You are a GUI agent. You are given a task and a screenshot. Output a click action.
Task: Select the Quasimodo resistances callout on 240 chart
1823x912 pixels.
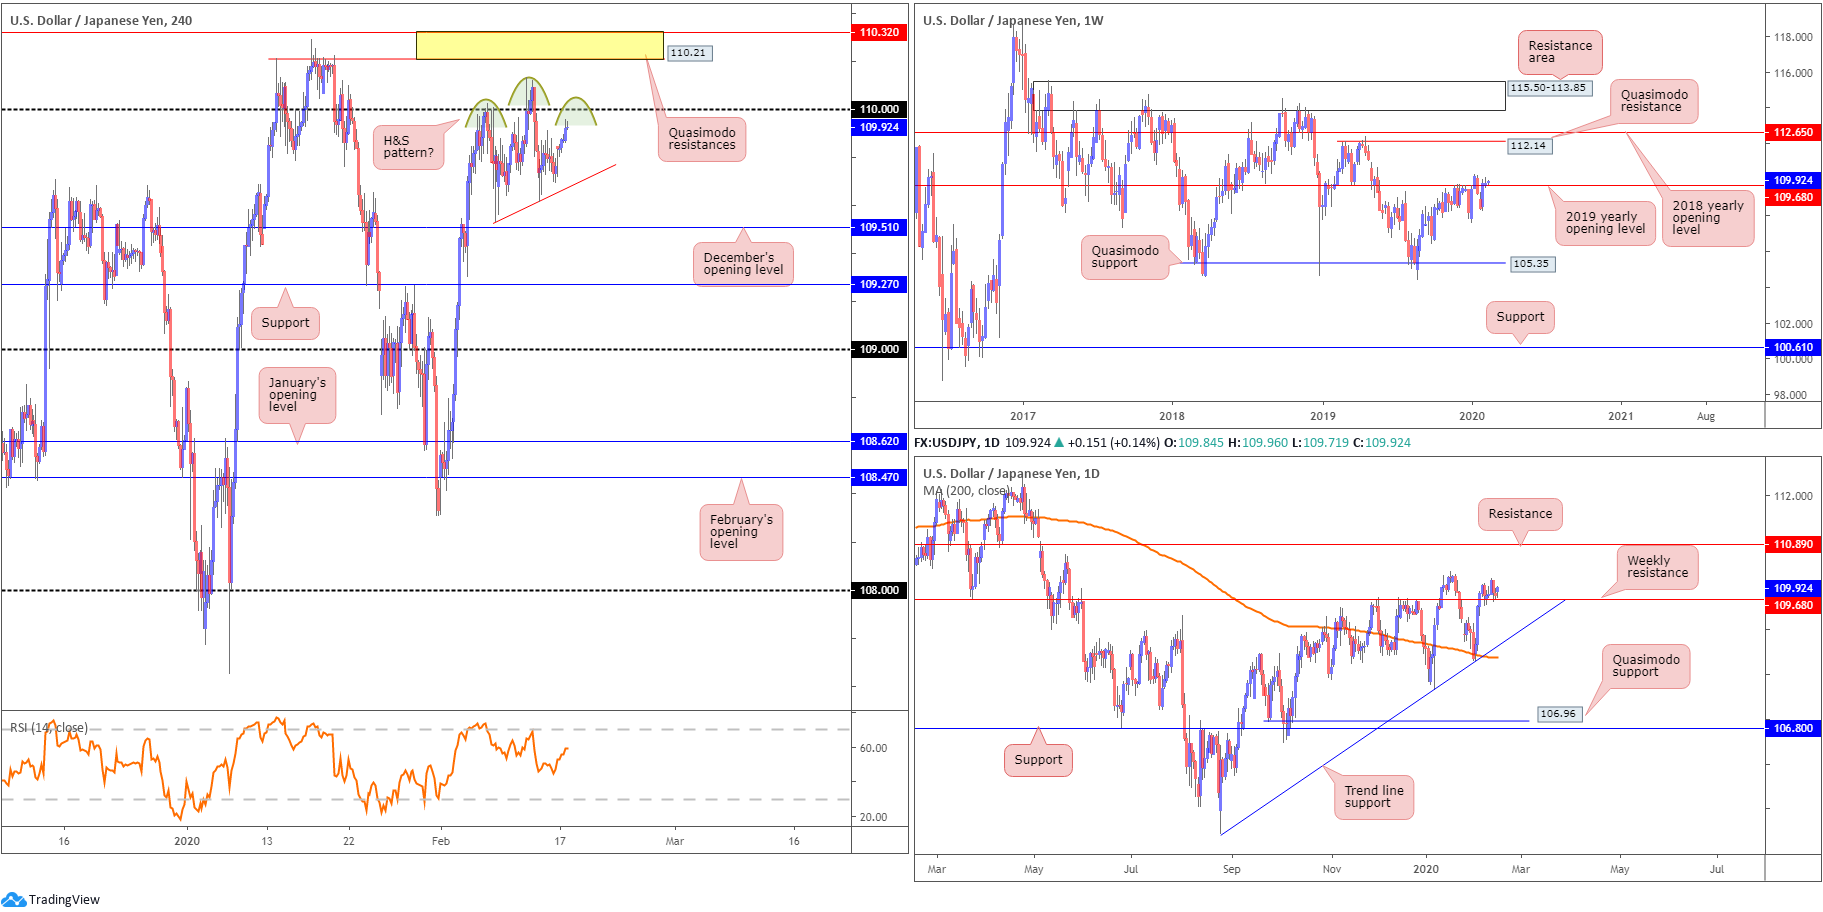point(702,139)
